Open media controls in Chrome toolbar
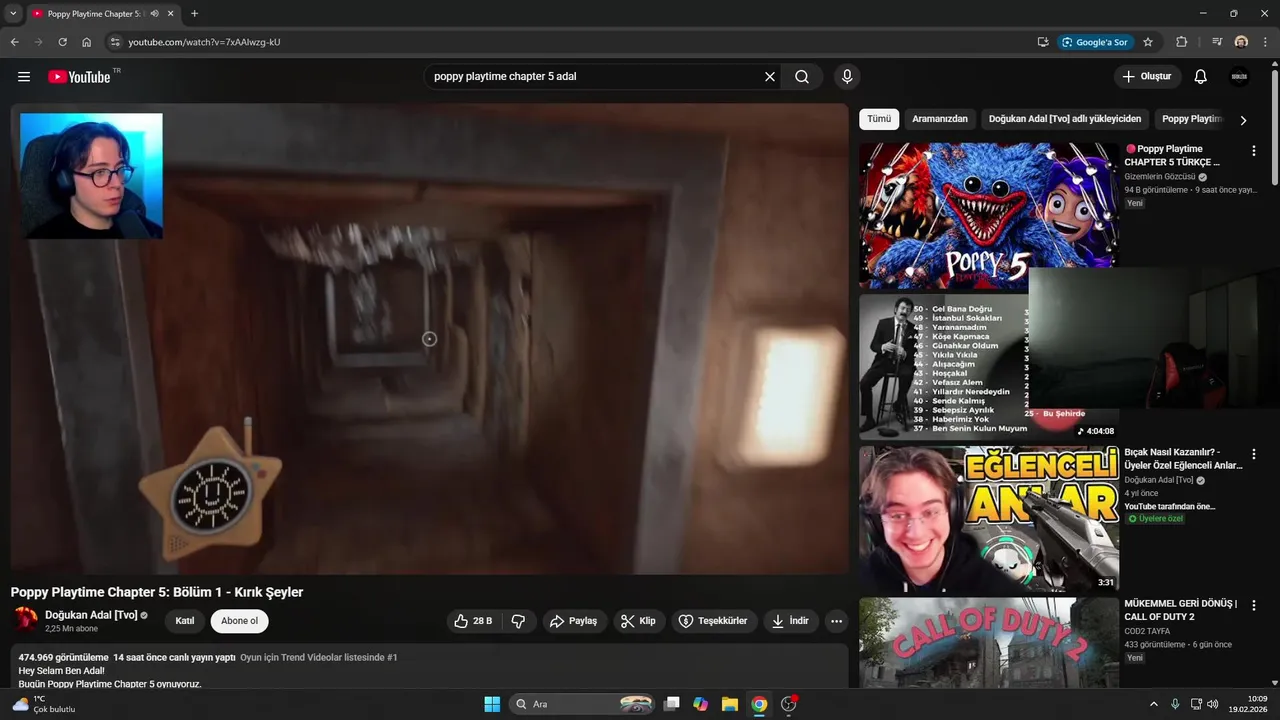Viewport: 1280px width, 720px height. pos(1217,42)
